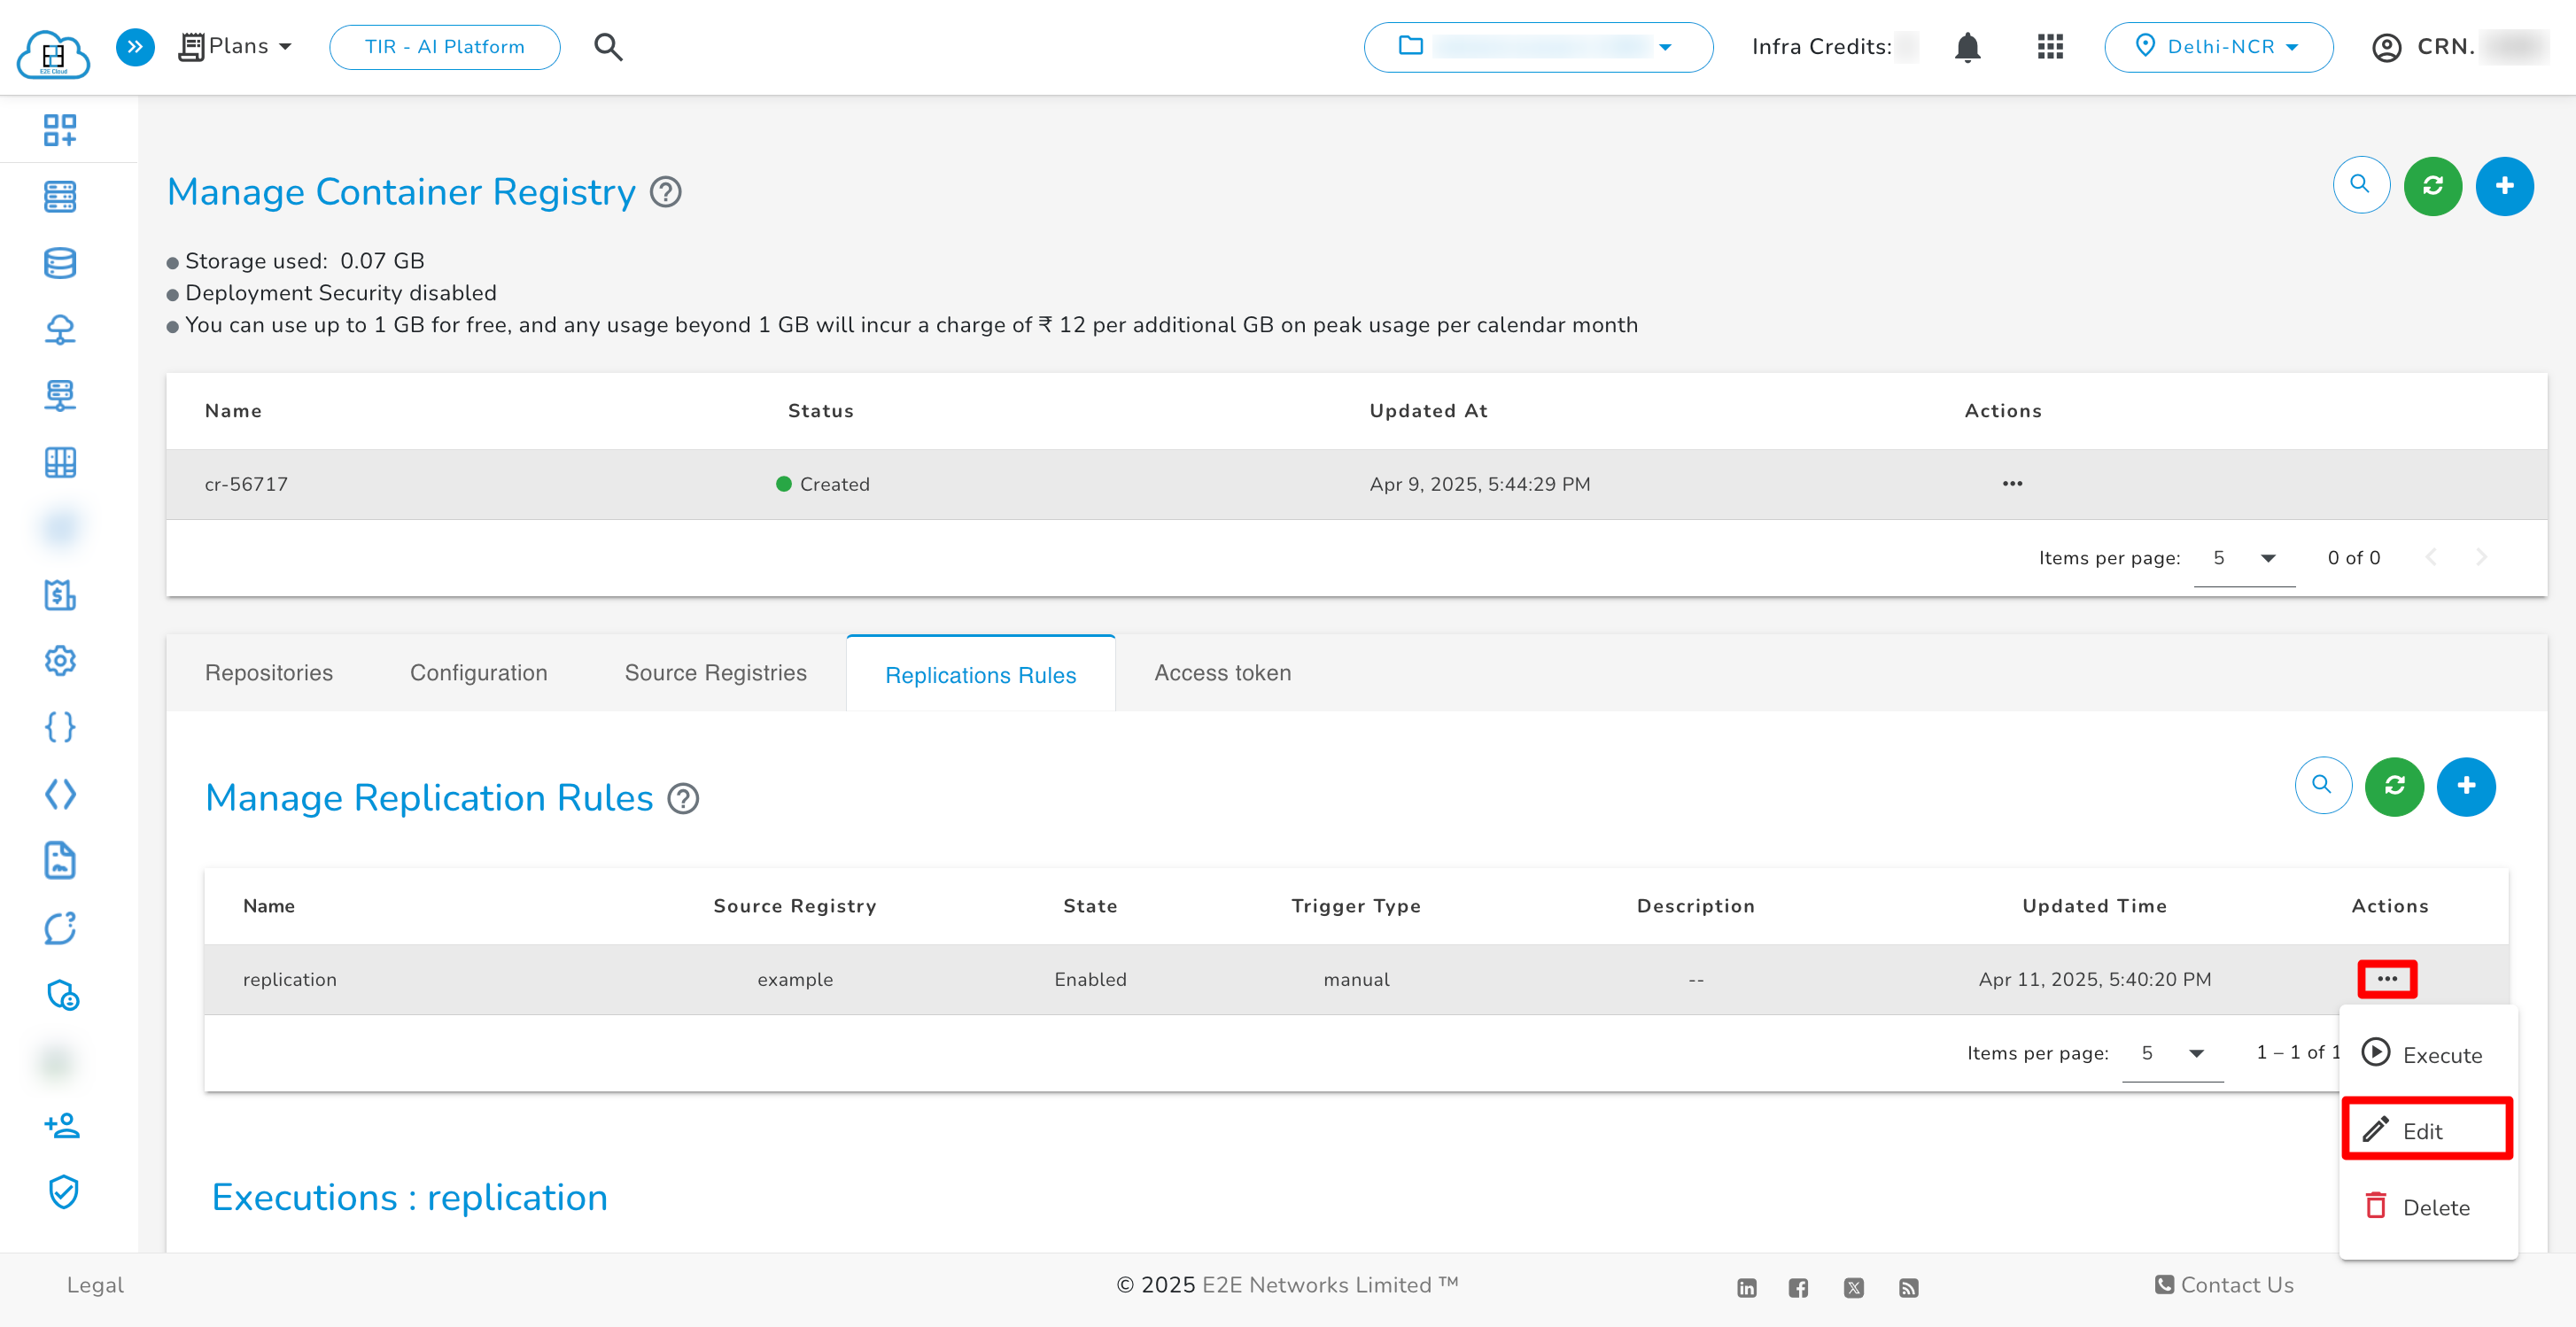This screenshot has height=1327, width=2576.
Task: Add a new replication rule with the plus icon
Action: pyautogui.click(x=2466, y=787)
